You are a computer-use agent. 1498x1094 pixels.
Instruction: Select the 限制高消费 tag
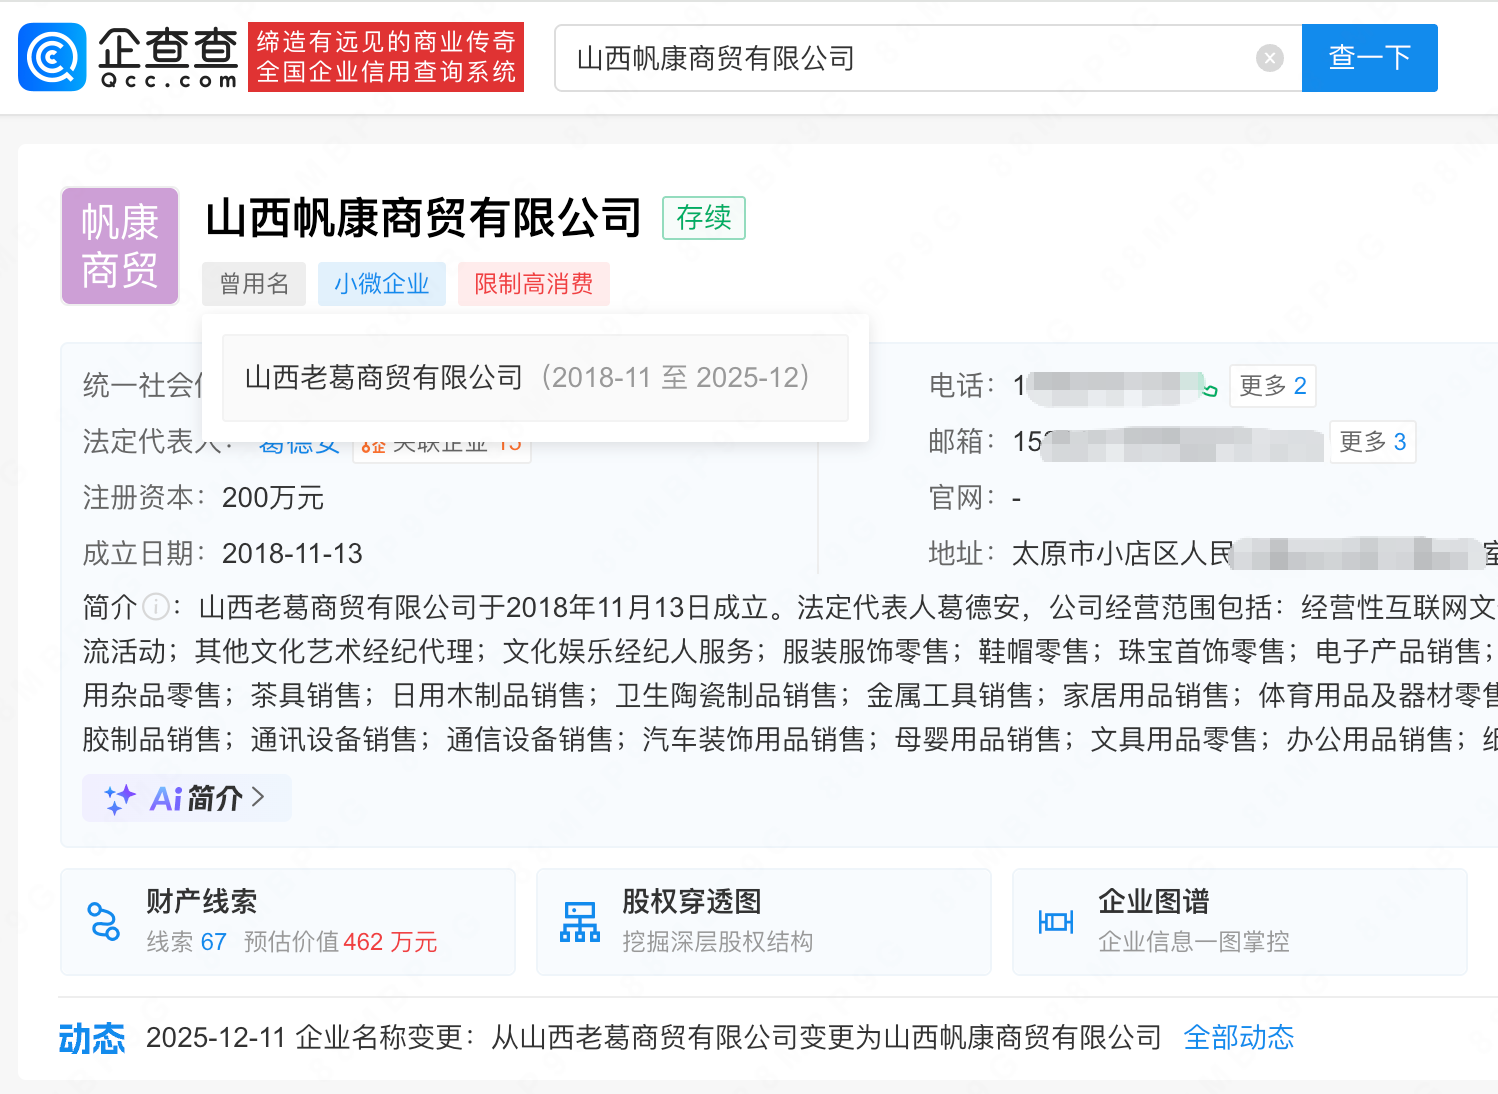click(533, 284)
